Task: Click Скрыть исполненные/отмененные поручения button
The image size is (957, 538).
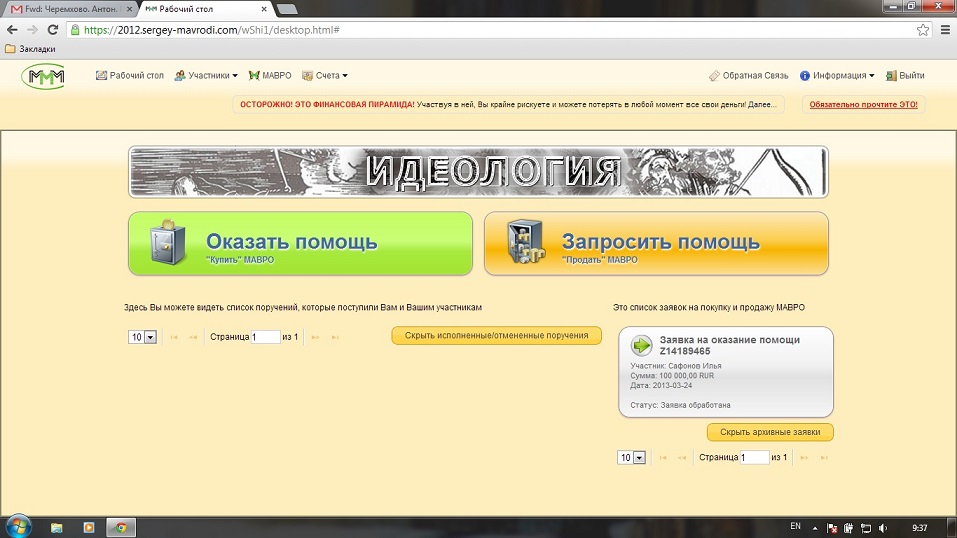Action: (x=496, y=335)
